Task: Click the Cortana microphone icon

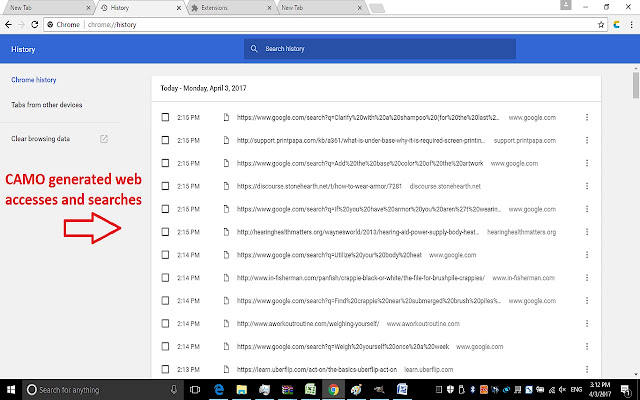Action: coord(173,389)
